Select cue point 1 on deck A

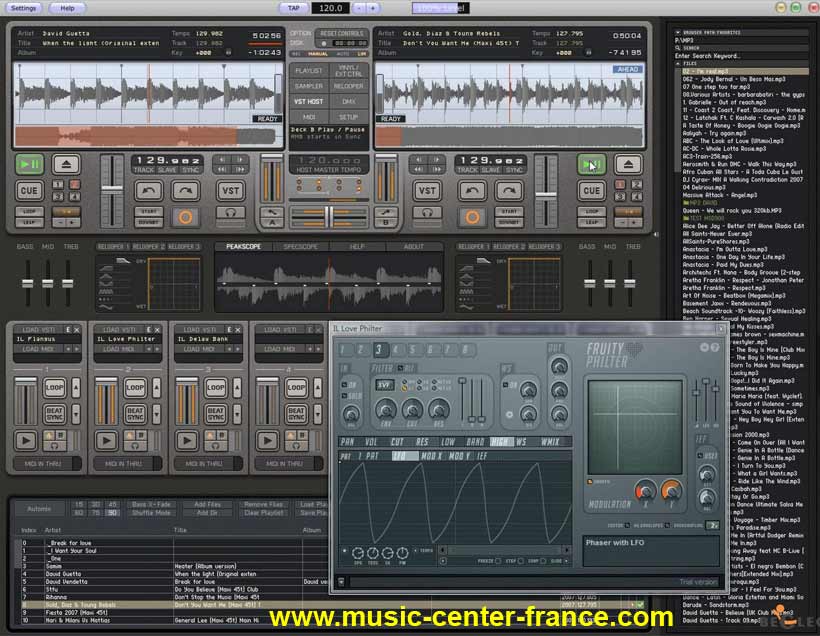[58, 184]
